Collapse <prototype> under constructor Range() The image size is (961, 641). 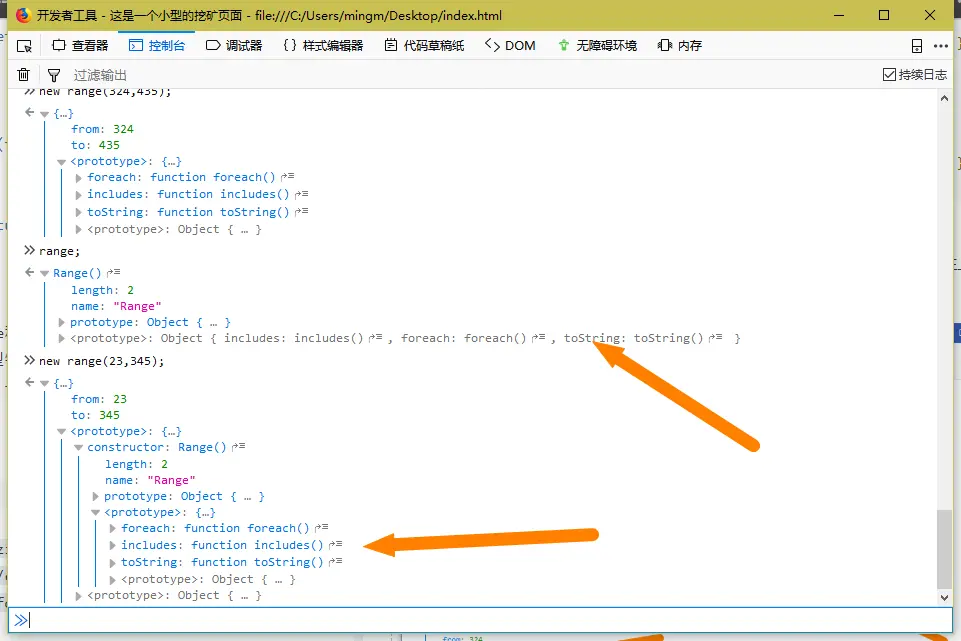coord(96,513)
